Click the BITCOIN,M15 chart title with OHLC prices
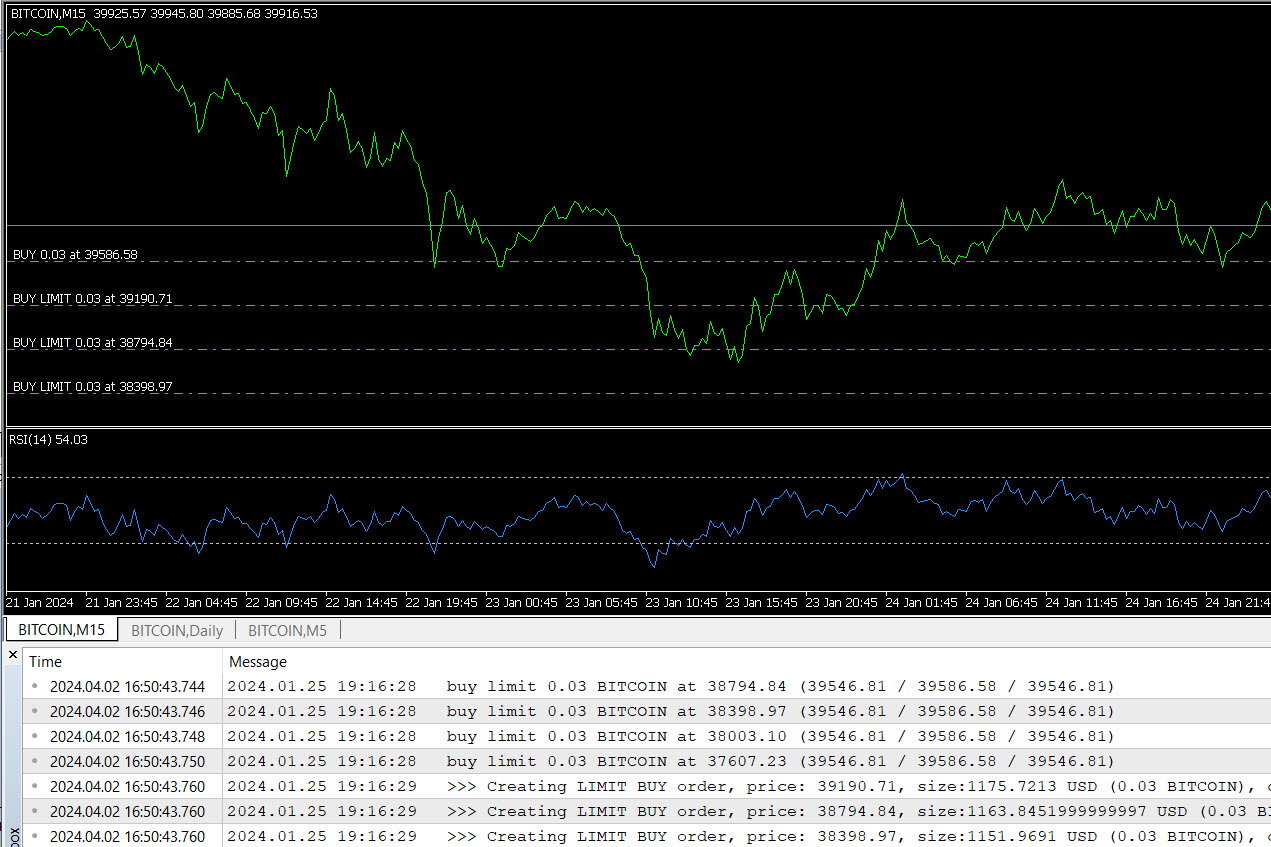The height and width of the screenshot is (847, 1271). [x=164, y=14]
